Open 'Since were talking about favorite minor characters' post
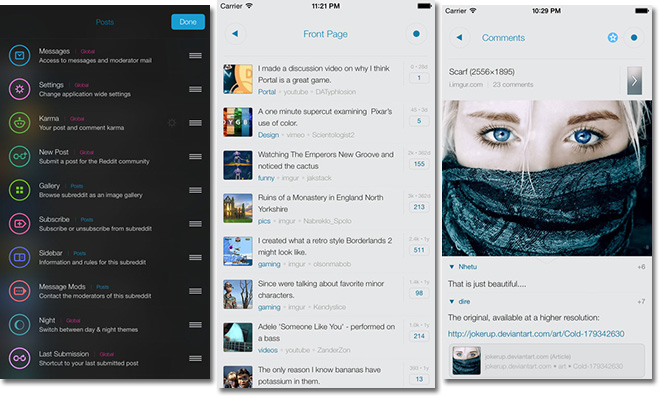Screen dimensions: 660x396 tap(321, 290)
